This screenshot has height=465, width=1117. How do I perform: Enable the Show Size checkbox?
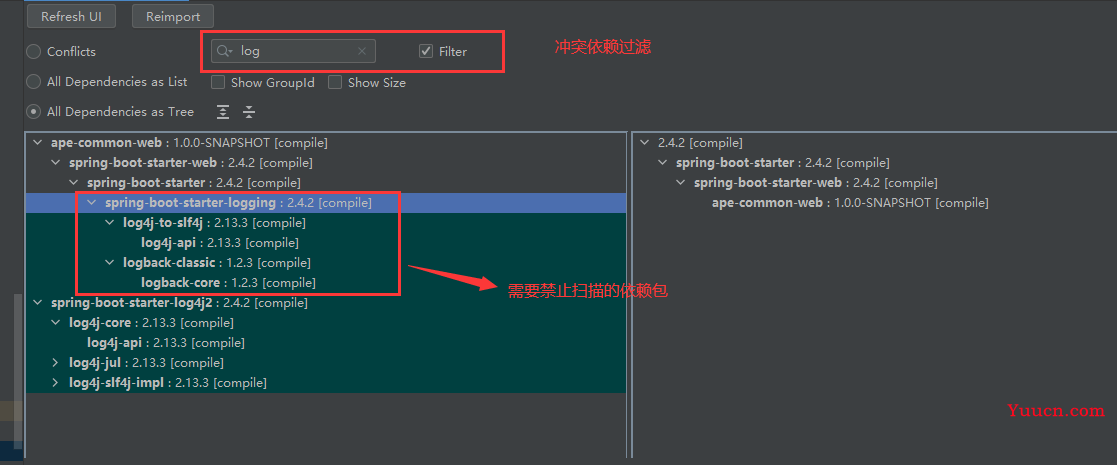click(x=336, y=83)
